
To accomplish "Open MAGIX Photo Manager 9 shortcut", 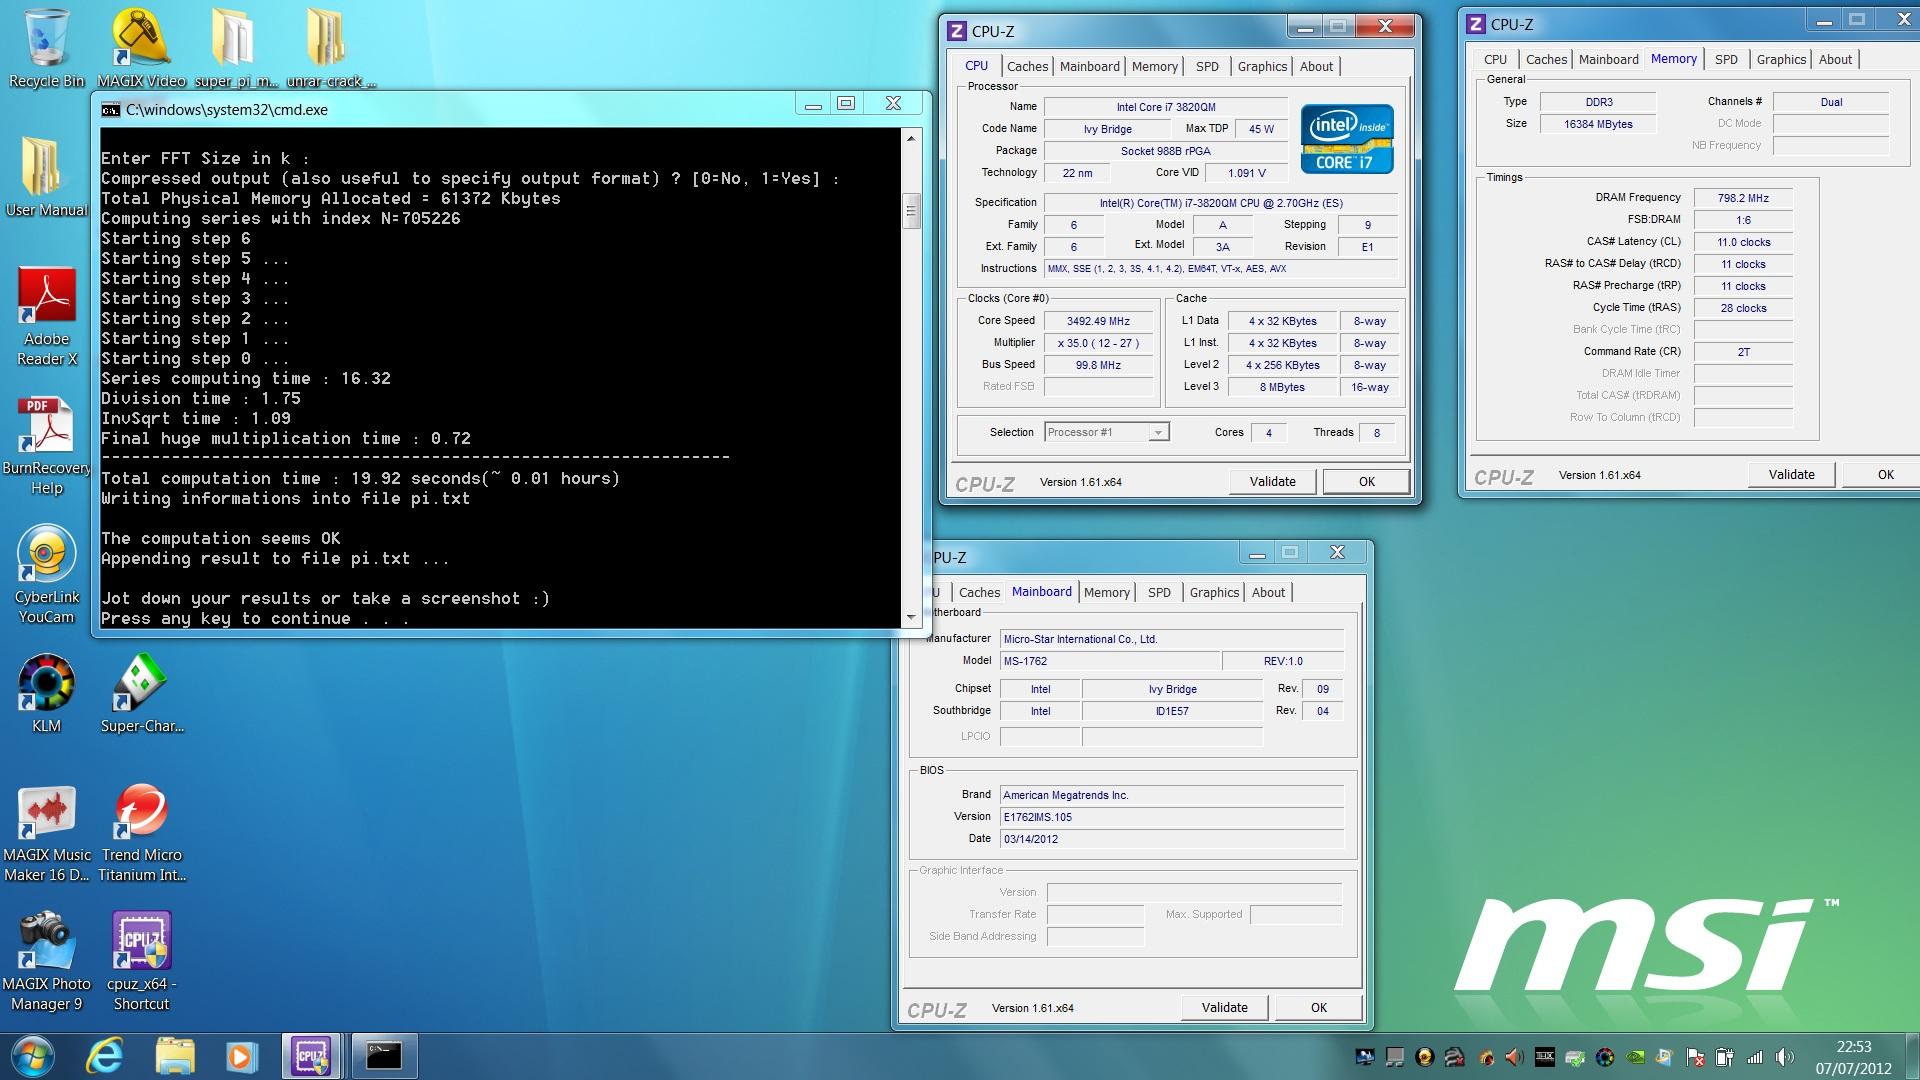I will tap(46, 961).
